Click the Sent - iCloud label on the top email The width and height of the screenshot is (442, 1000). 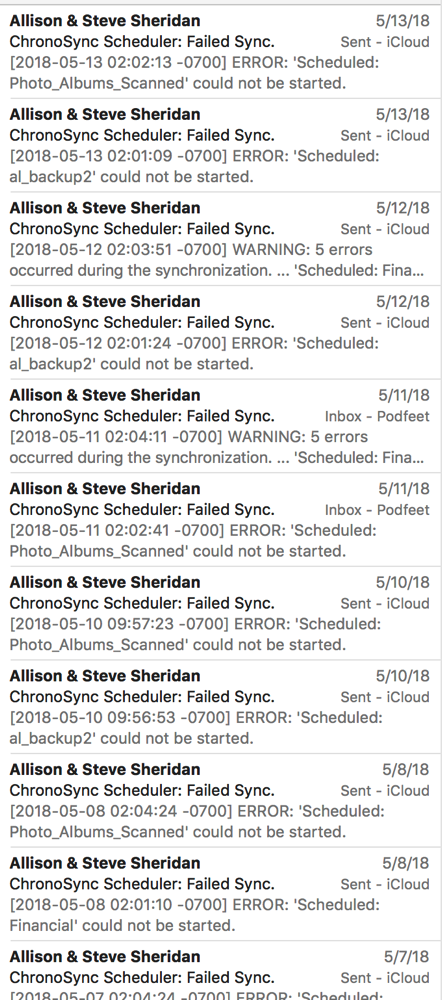385,42
